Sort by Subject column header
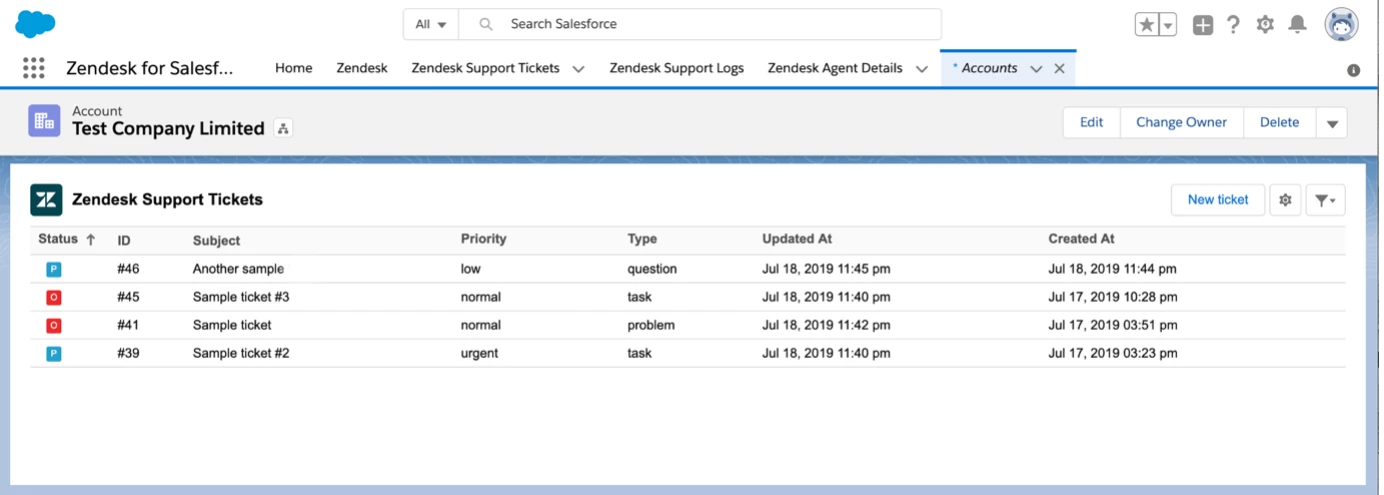Image resolution: width=1384 pixels, height=495 pixels. tap(216, 240)
